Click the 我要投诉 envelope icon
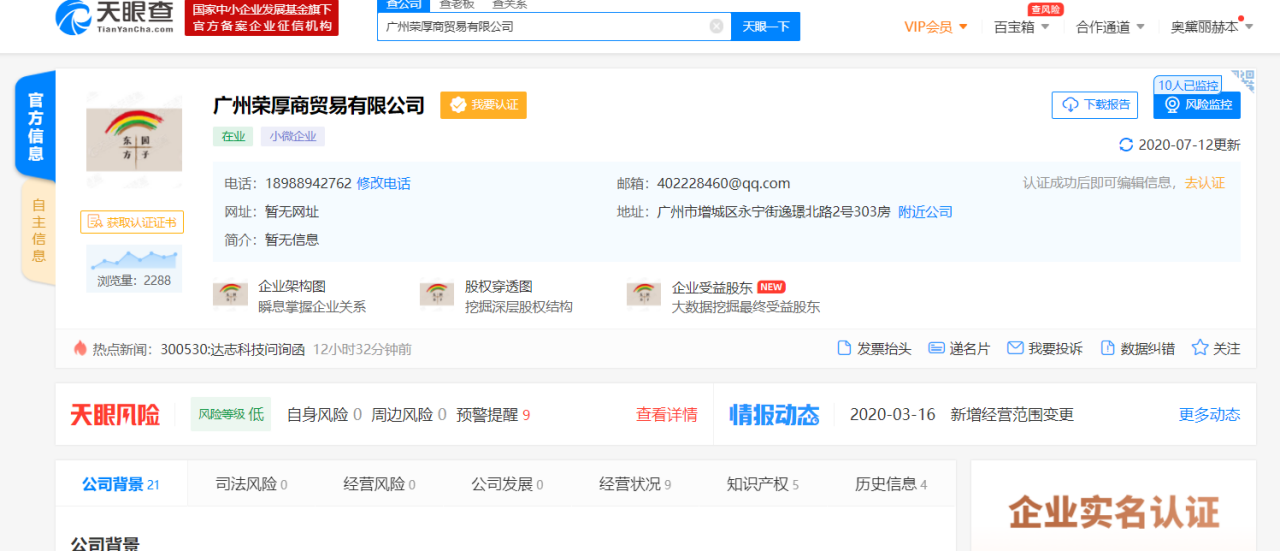This screenshot has height=551, width=1280. pyautogui.click(x=1015, y=348)
